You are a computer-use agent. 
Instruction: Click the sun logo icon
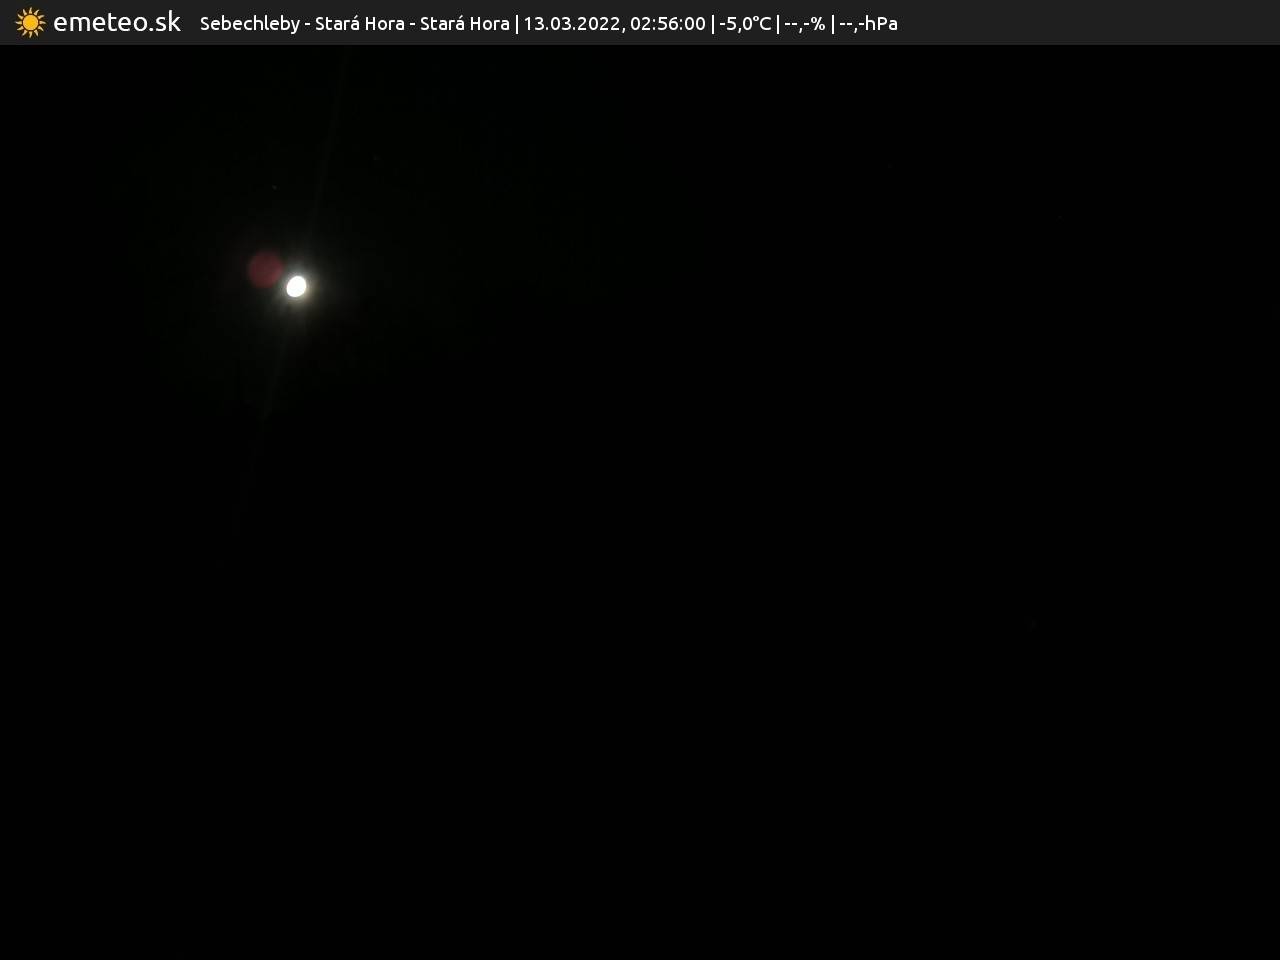pos(30,22)
